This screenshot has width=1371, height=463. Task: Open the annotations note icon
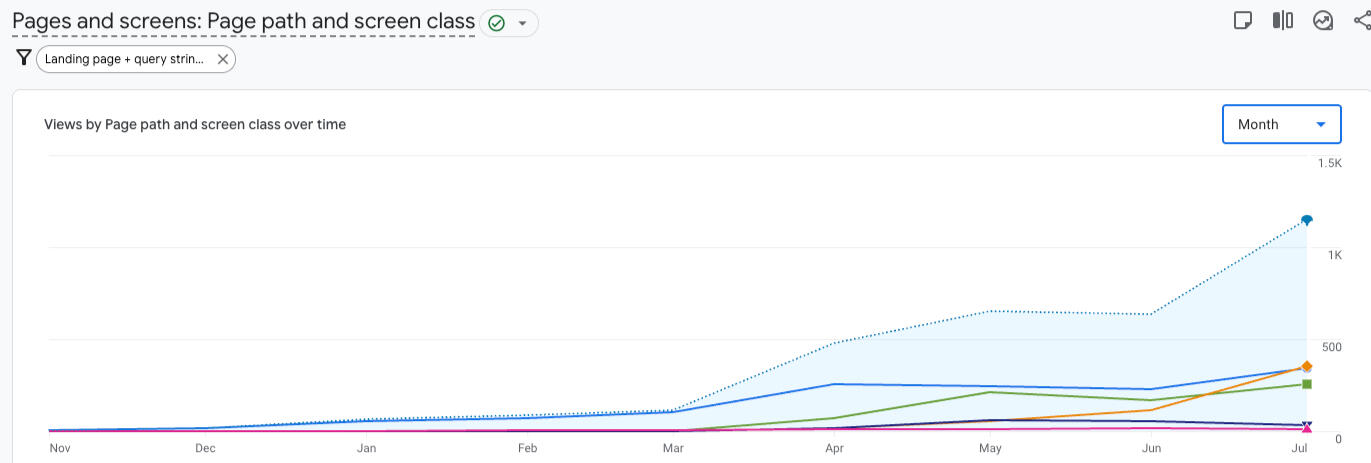pyautogui.click(x=1243, y=21)
